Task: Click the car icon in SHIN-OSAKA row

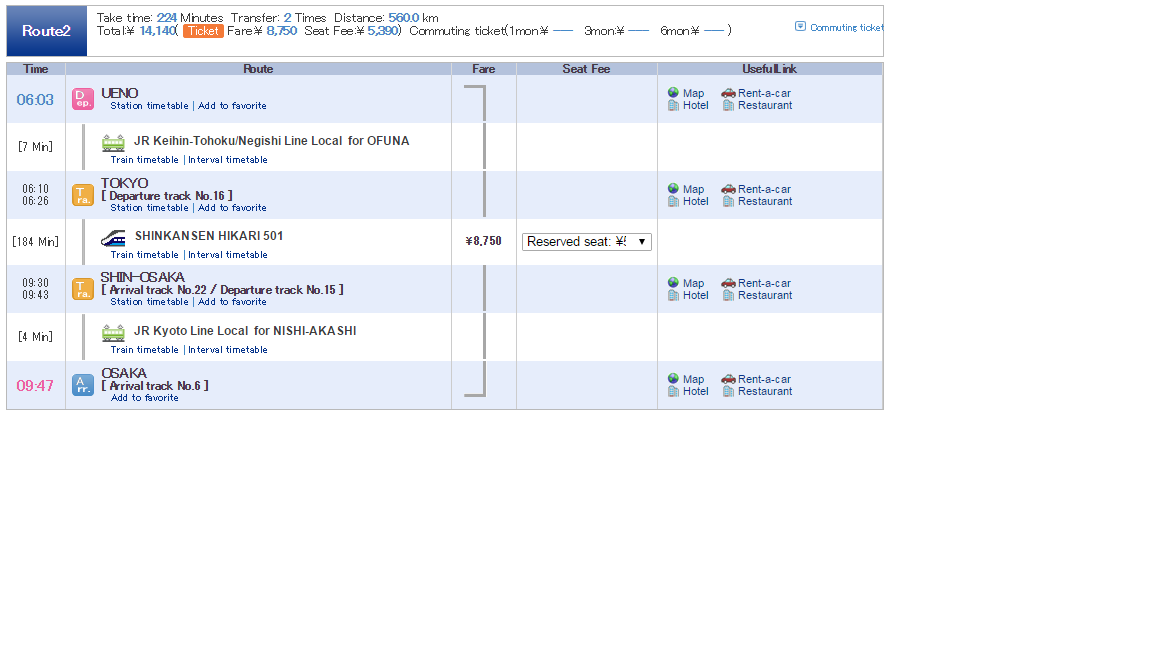Action: (728, 283)
